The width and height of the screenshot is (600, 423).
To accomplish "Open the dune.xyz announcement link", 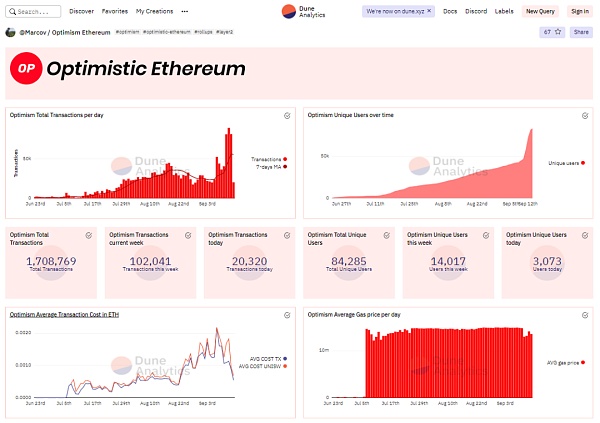I will 395,11.
